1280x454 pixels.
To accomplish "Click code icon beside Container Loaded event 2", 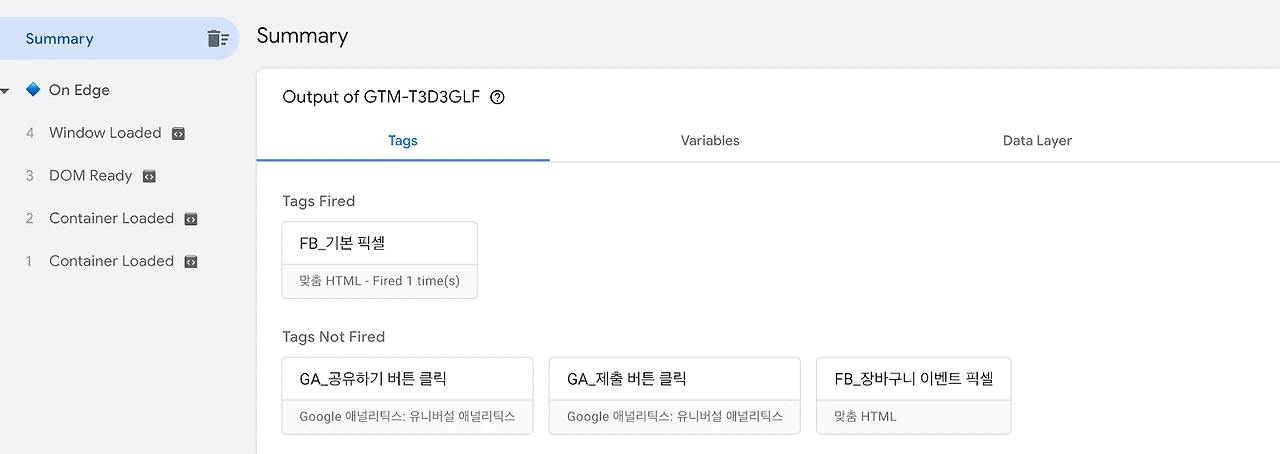I will pyautogui.click(x=191, y=219).
